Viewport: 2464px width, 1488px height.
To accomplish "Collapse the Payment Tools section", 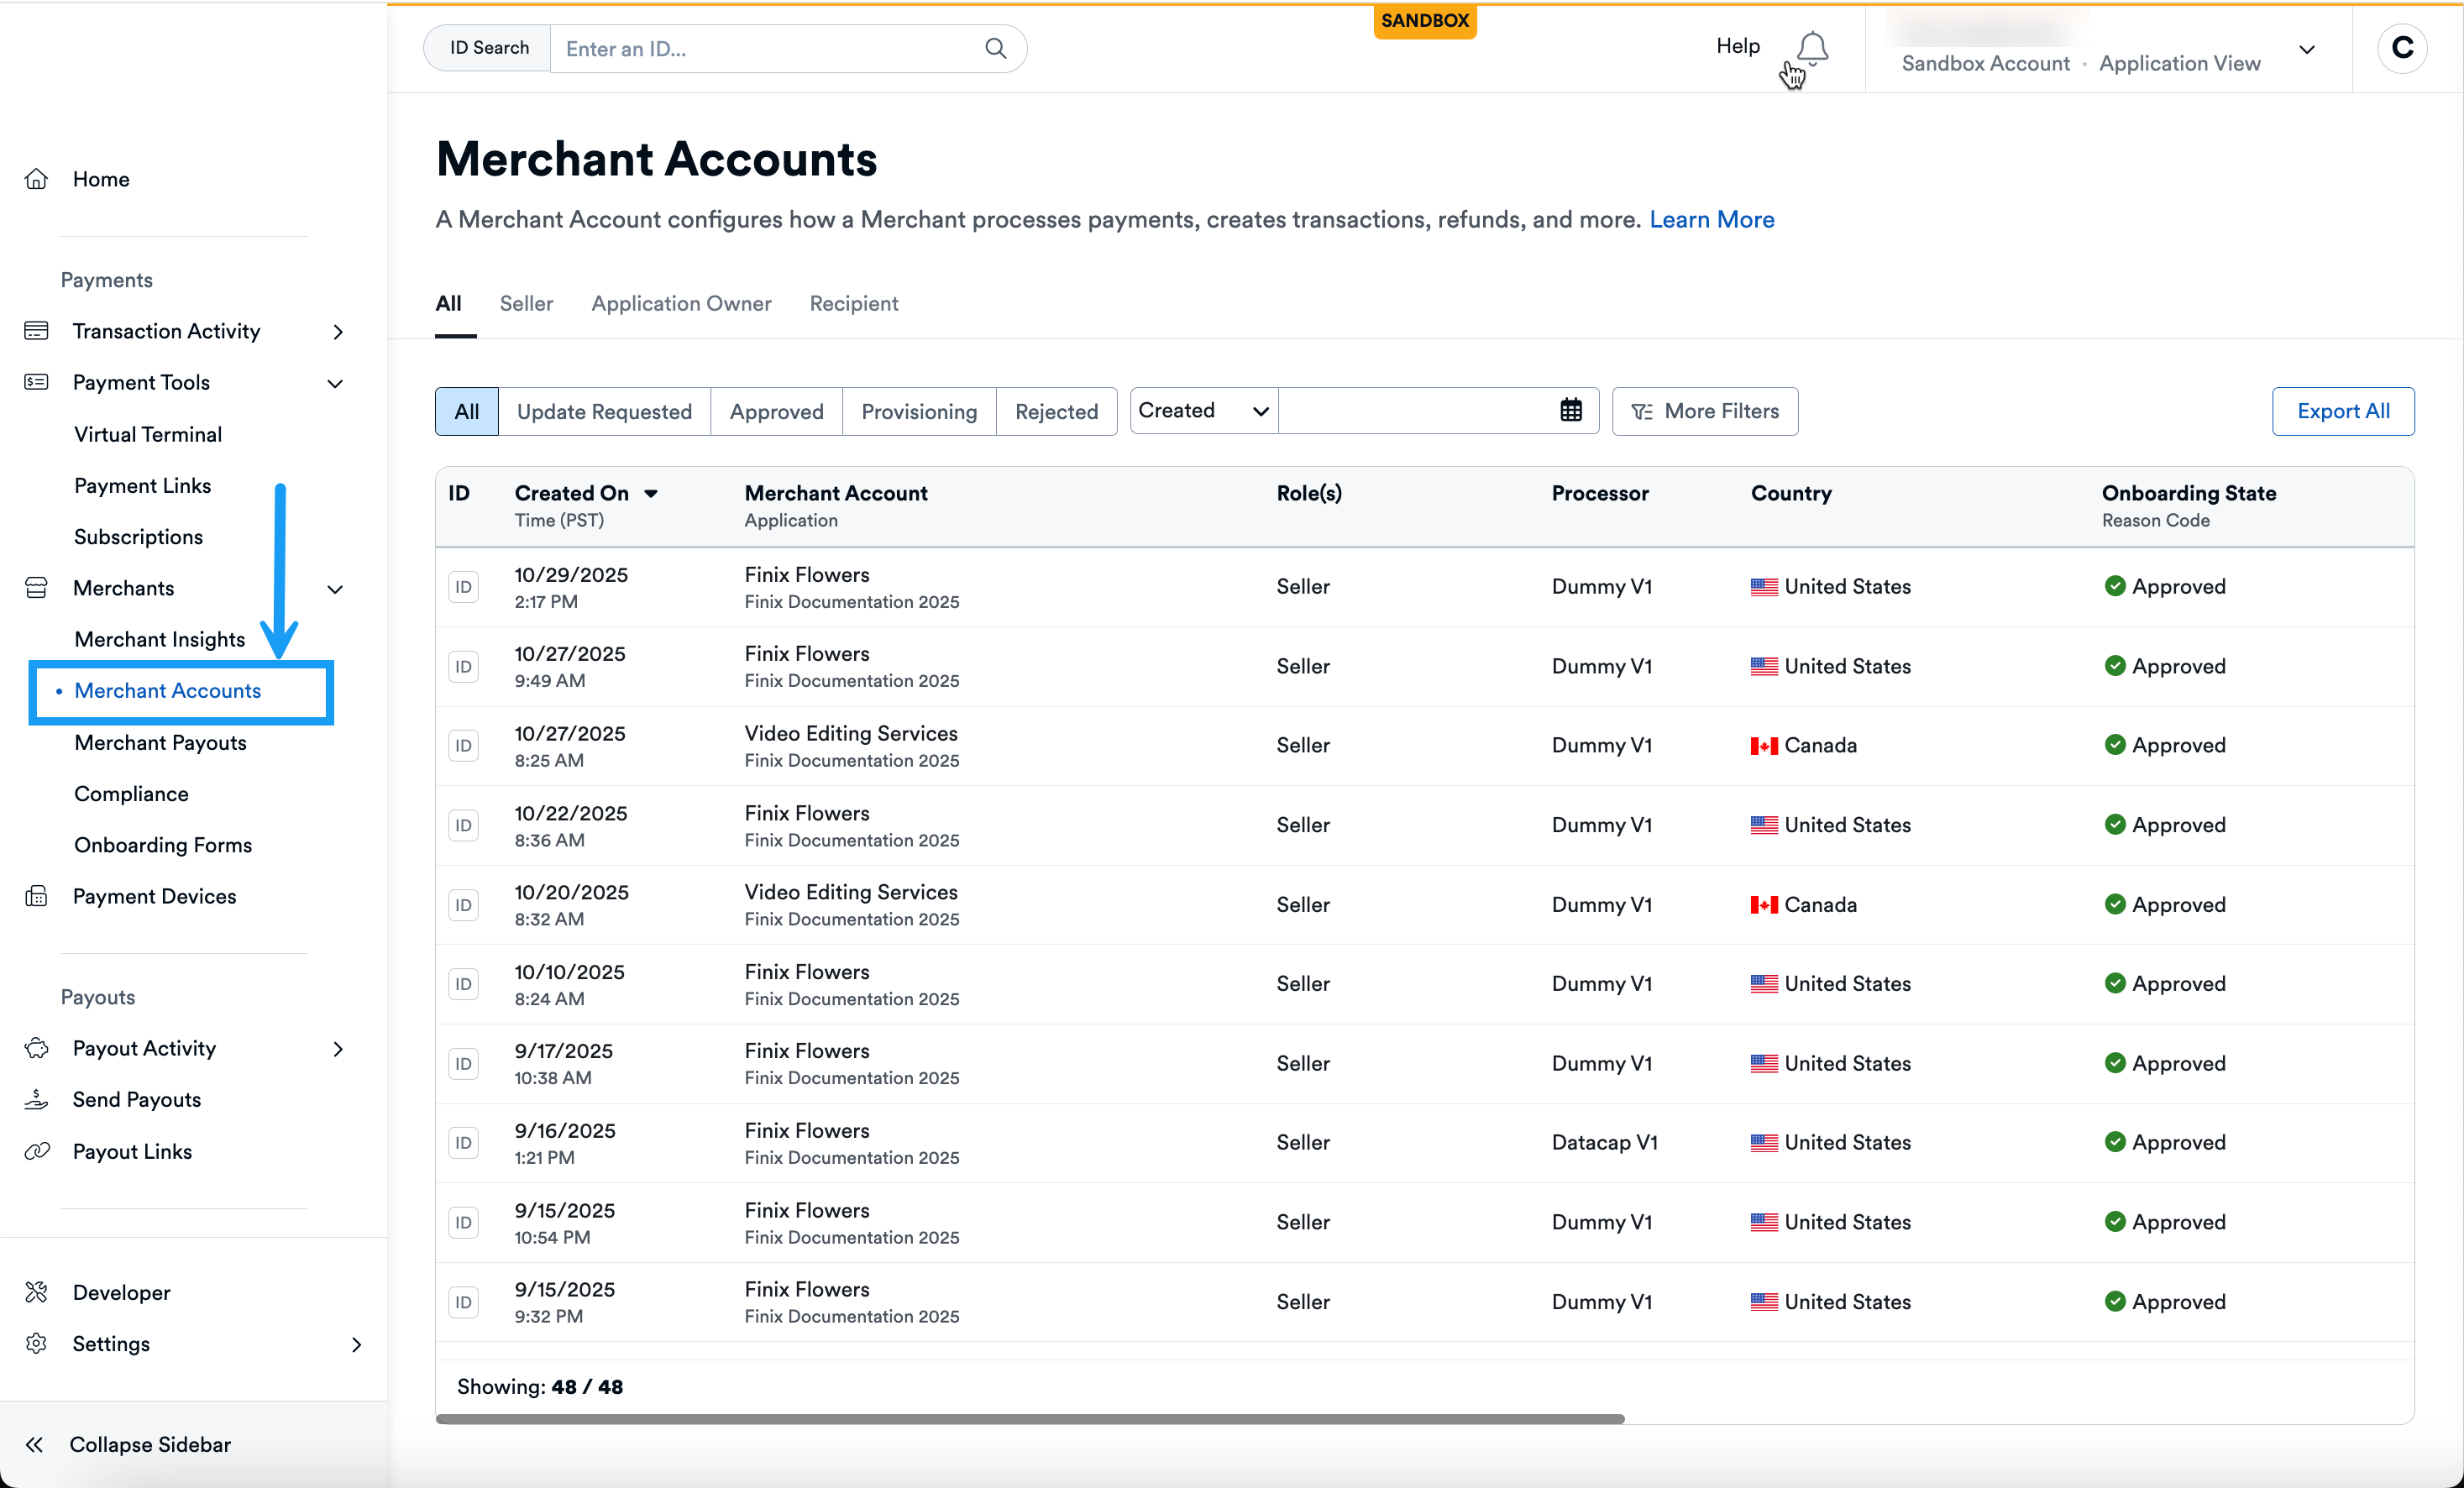I will coord(336,383).
